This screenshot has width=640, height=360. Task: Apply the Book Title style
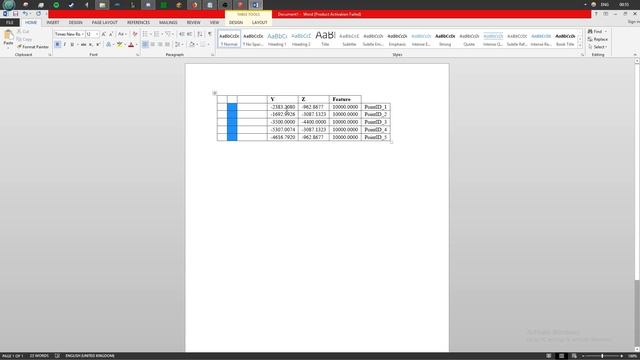coord(565,39)
